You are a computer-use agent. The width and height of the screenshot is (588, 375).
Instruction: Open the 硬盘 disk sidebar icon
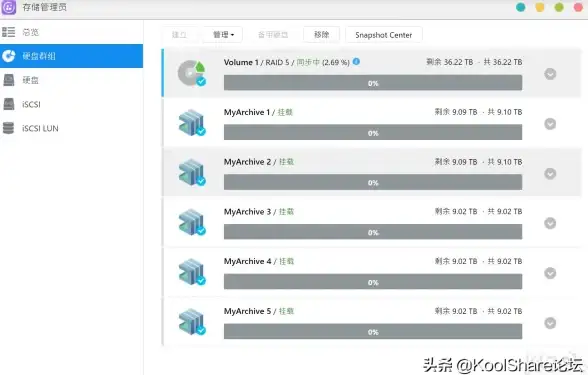pos(9,80)
